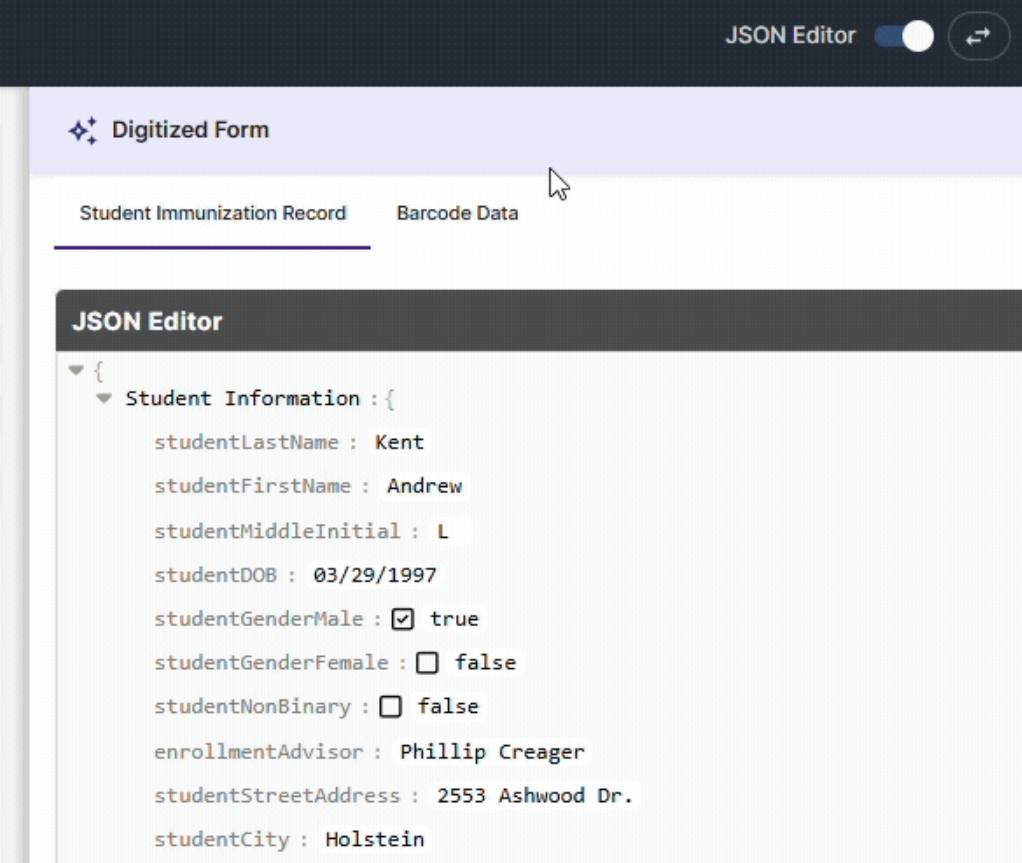
Task: Toggle the JSON Editor switch off
Action: [x=903, y=37]
